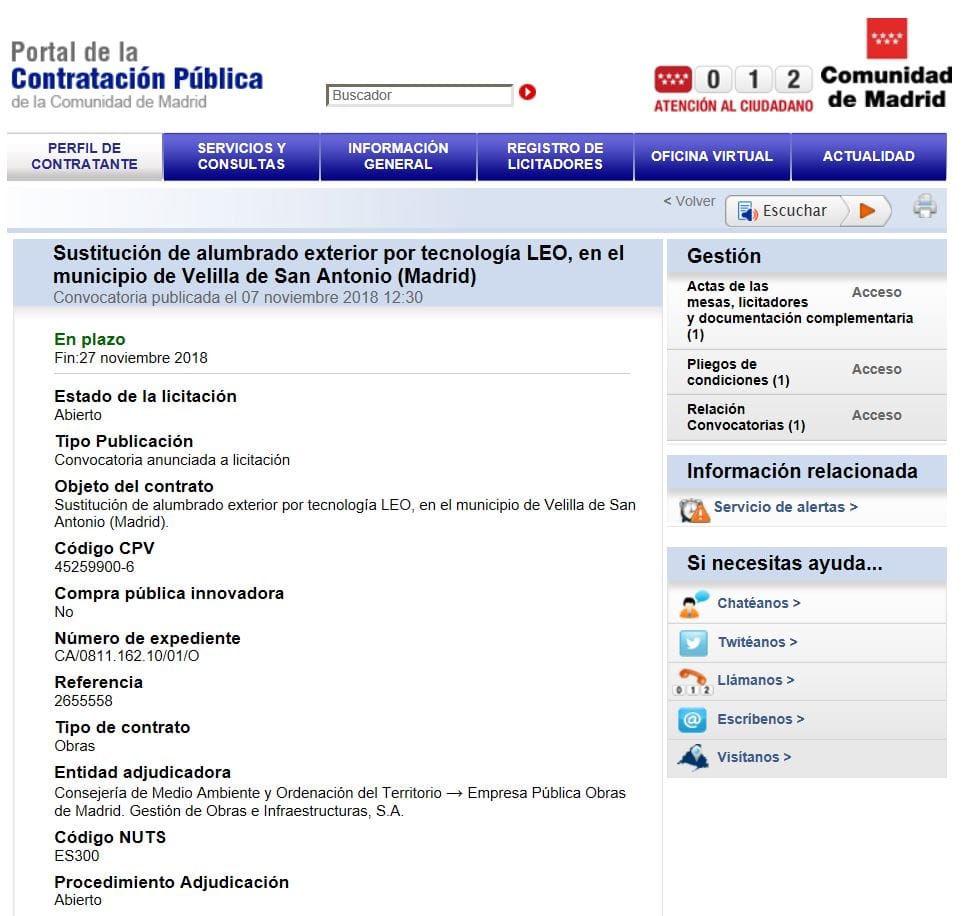Click the Twitter bird icon

[693, 643]
